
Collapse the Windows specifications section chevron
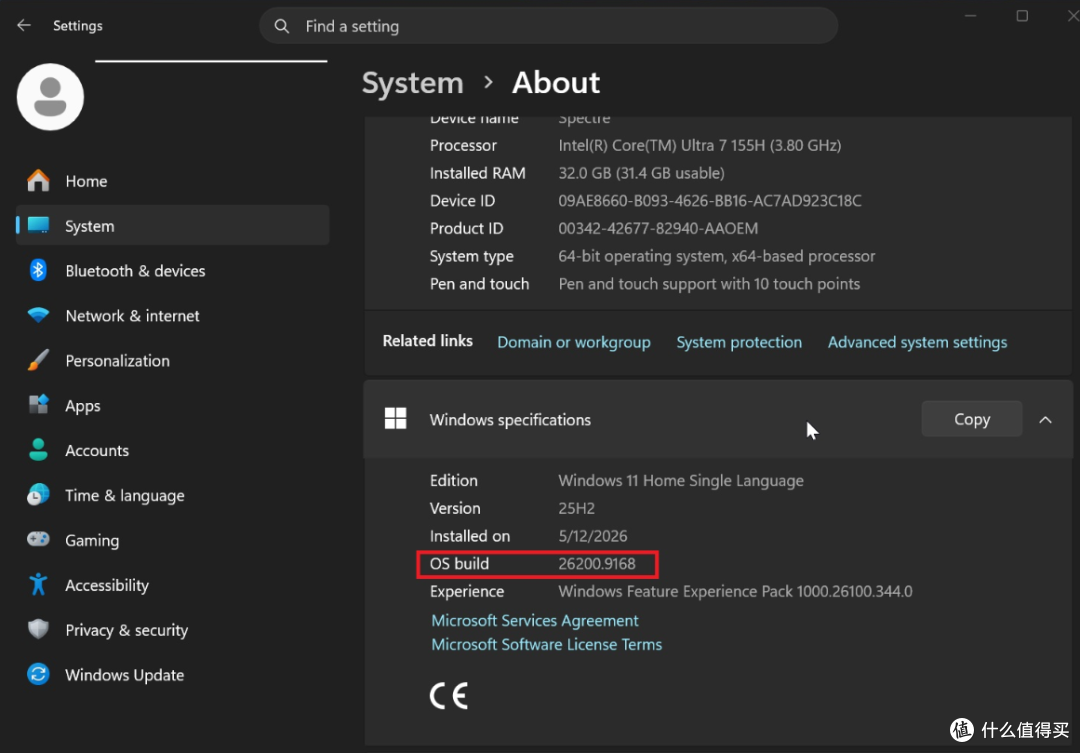pyautogui.click(x=1045, y=419)
